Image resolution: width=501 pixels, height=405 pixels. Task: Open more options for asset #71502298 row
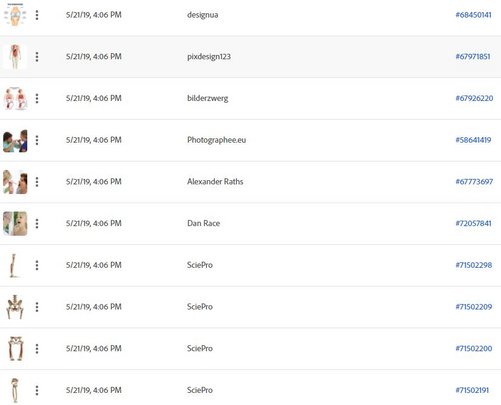pos(37,265)
